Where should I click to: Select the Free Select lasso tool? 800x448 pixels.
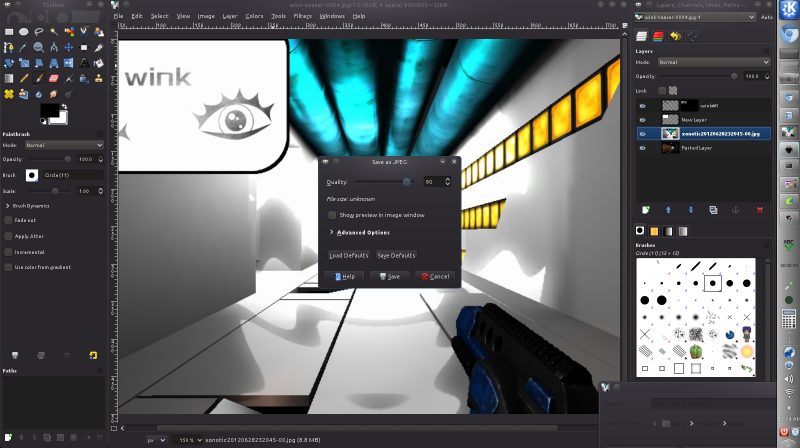click(x=39, y=32)
